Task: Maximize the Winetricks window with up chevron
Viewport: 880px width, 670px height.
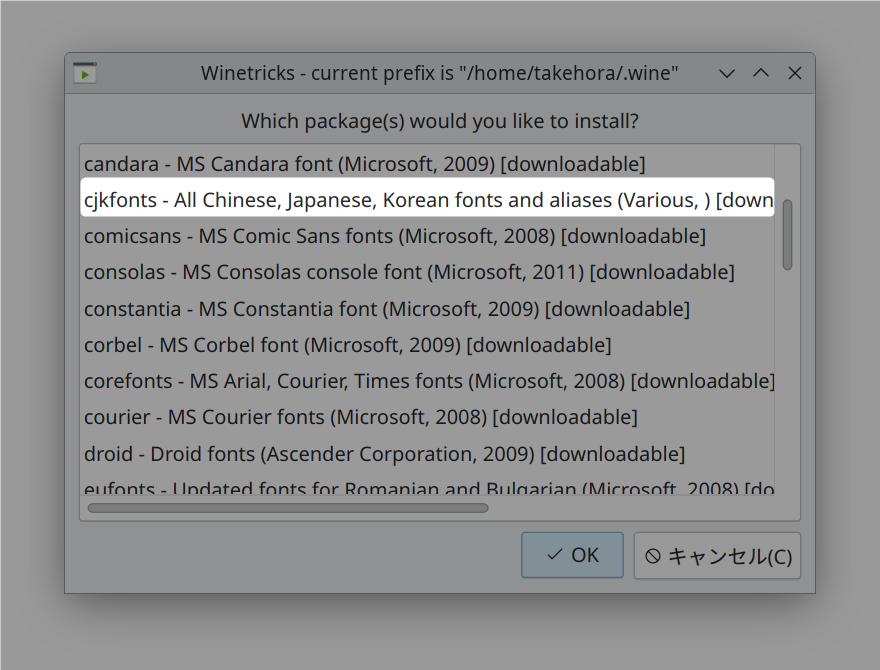Action: coord(761,73)
